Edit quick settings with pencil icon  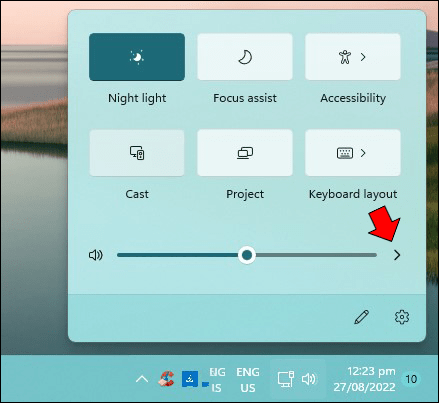(361, 317)
